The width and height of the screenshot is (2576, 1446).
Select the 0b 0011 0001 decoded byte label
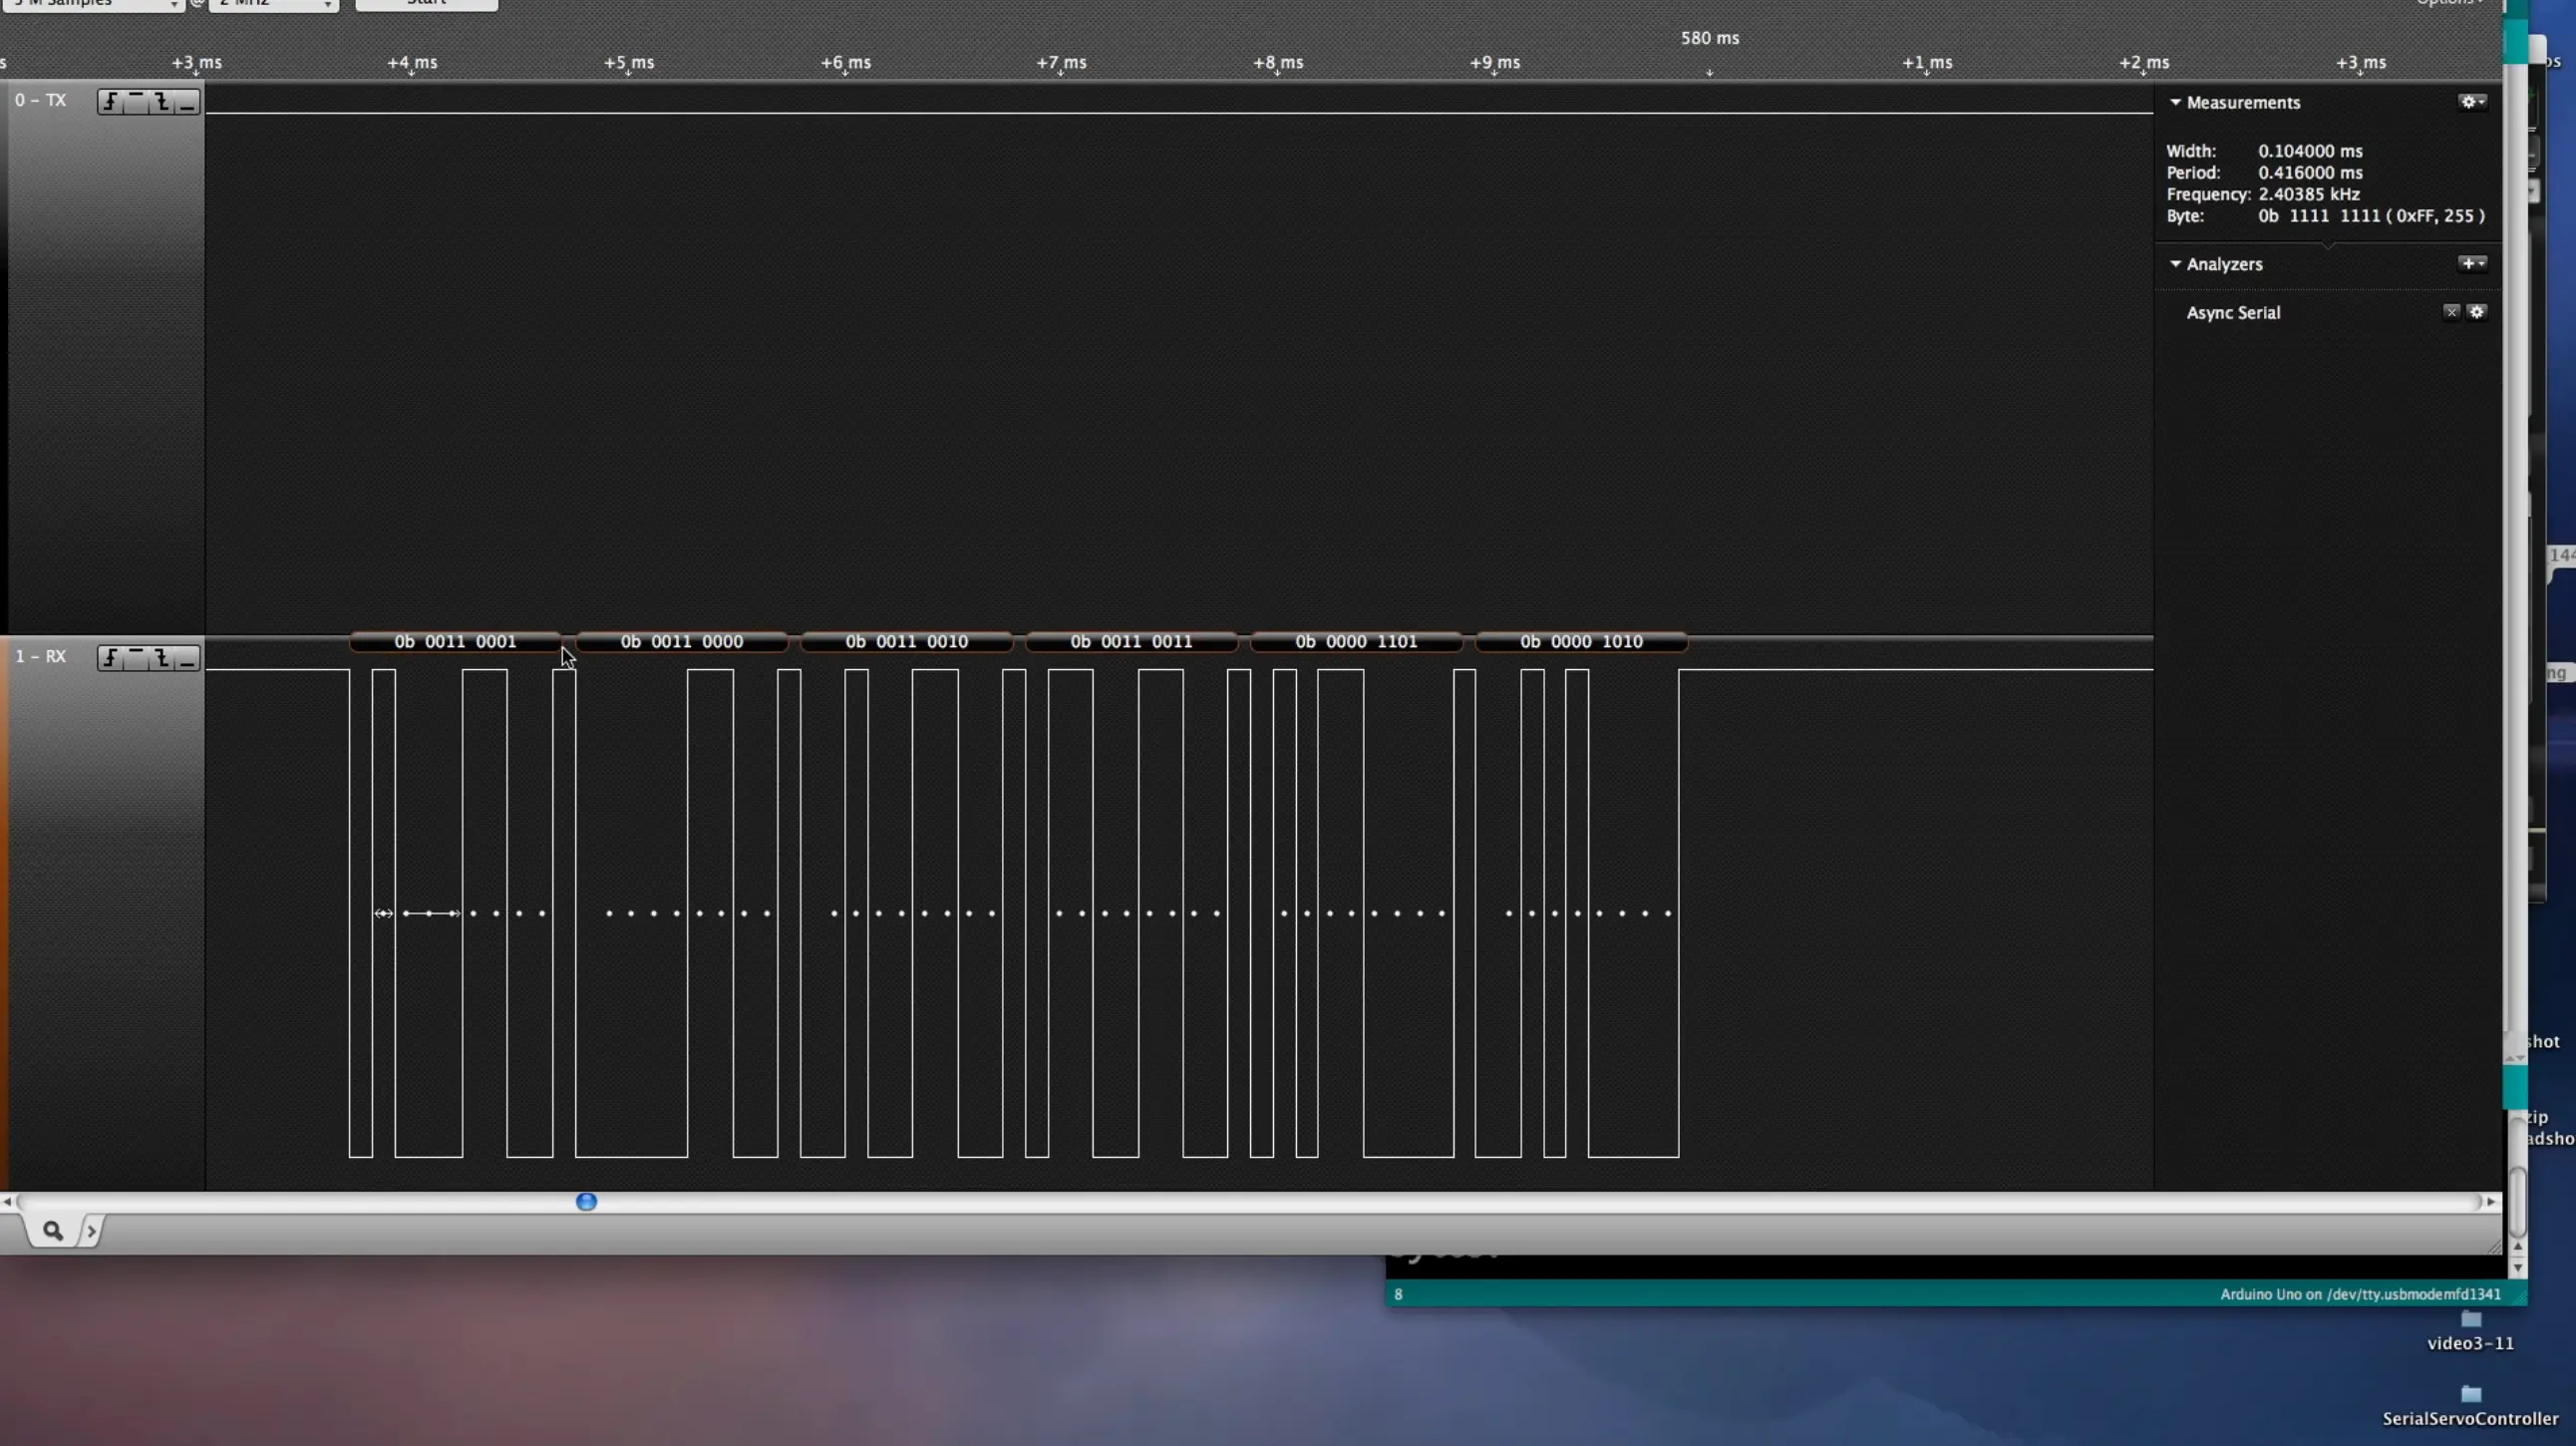click(455, 642)
